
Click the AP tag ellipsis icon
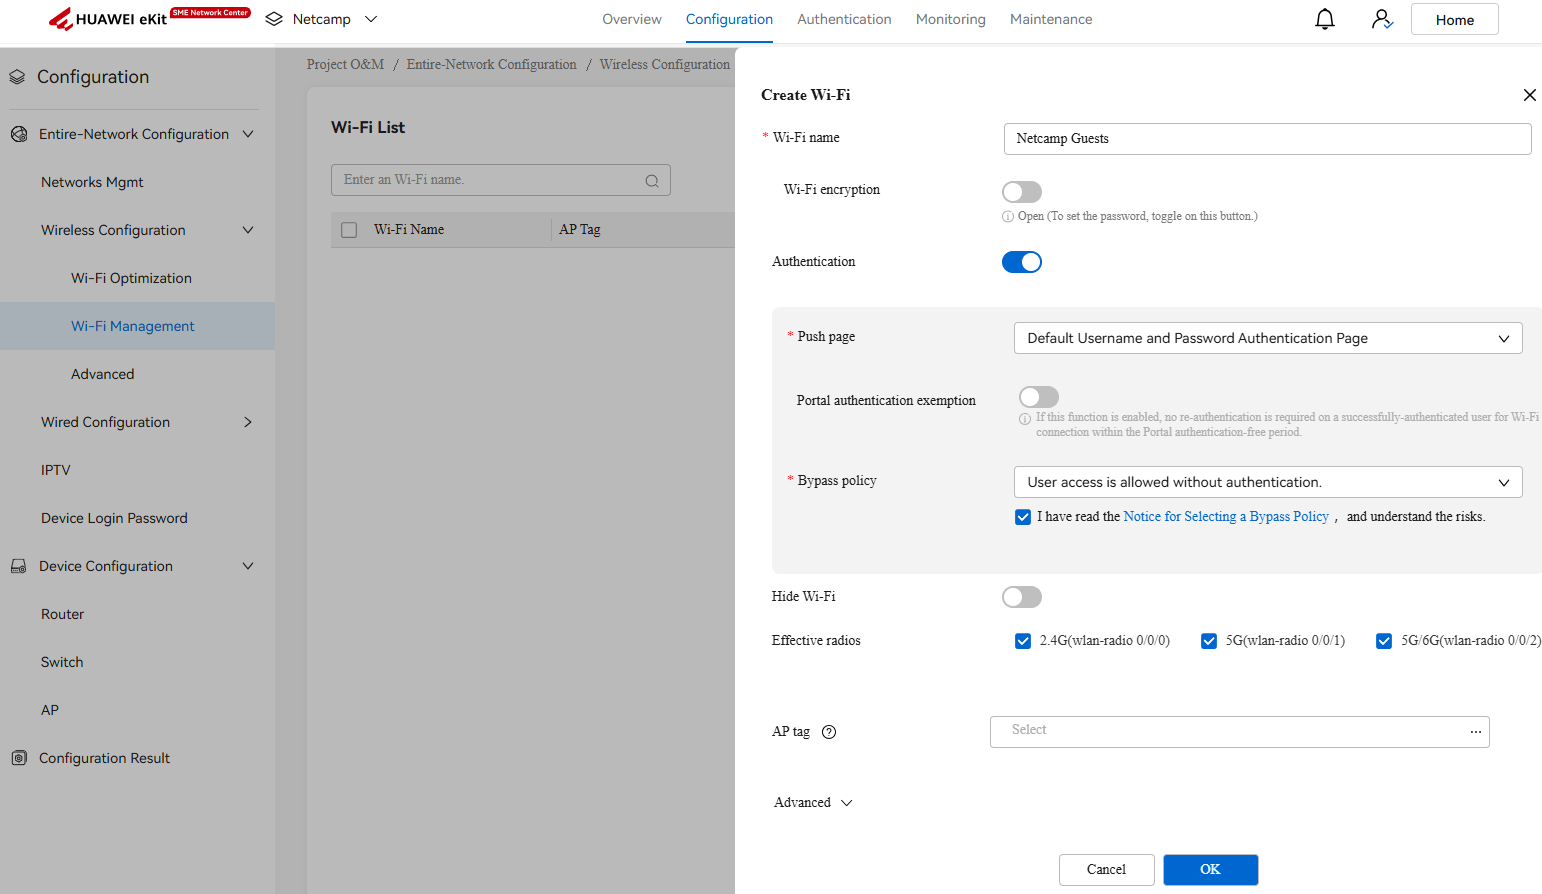point(1475,732)
